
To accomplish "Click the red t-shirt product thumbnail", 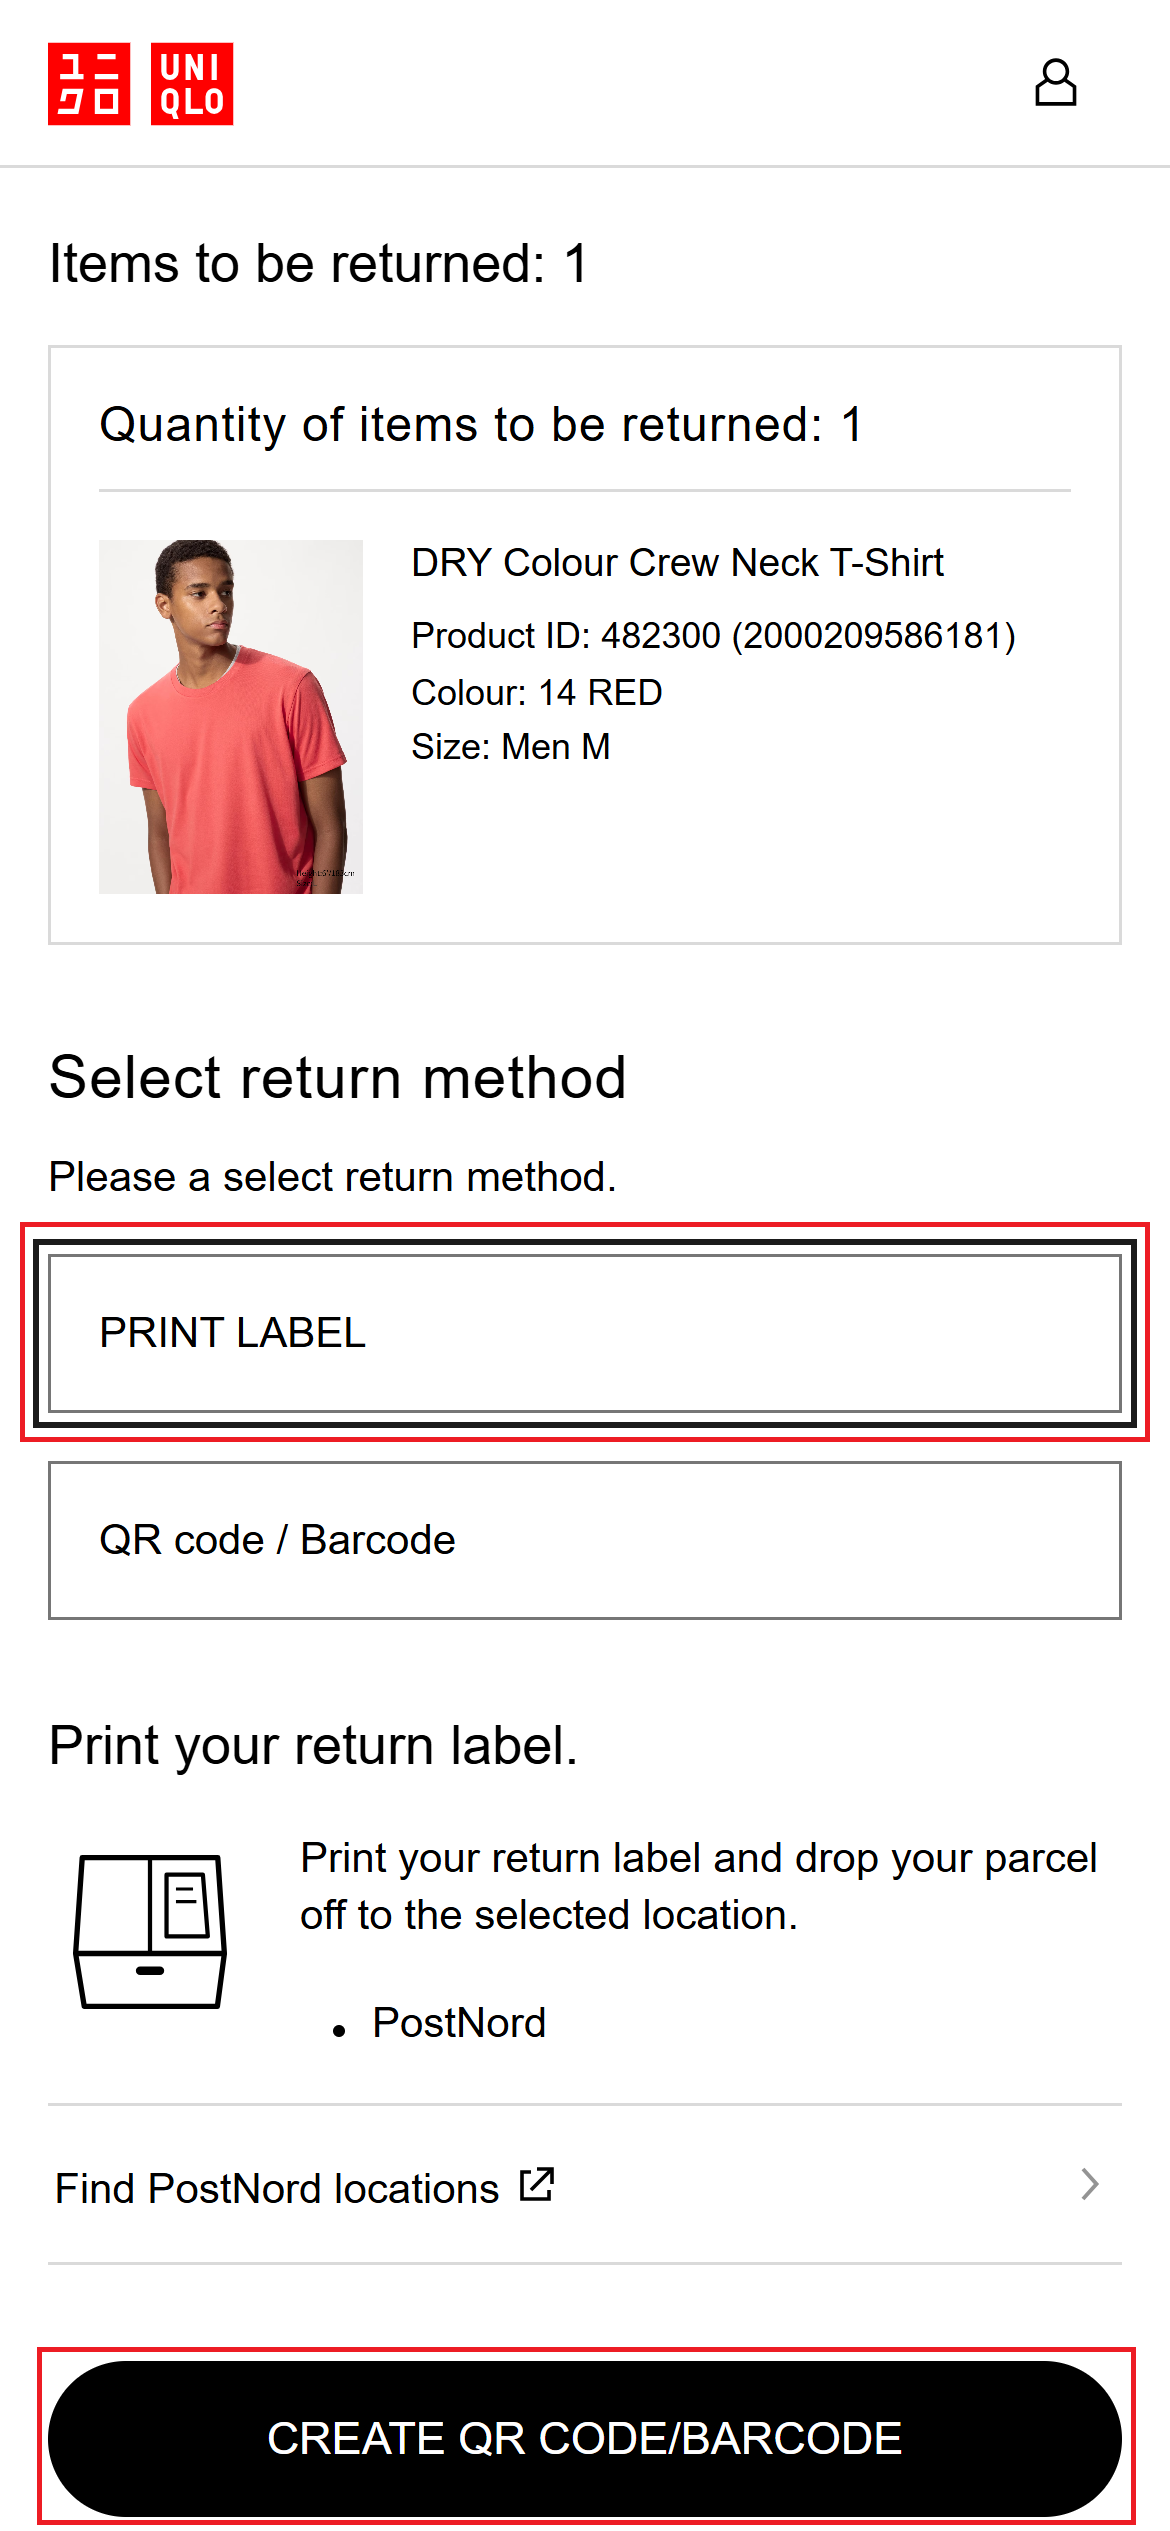I will [231, 717].
